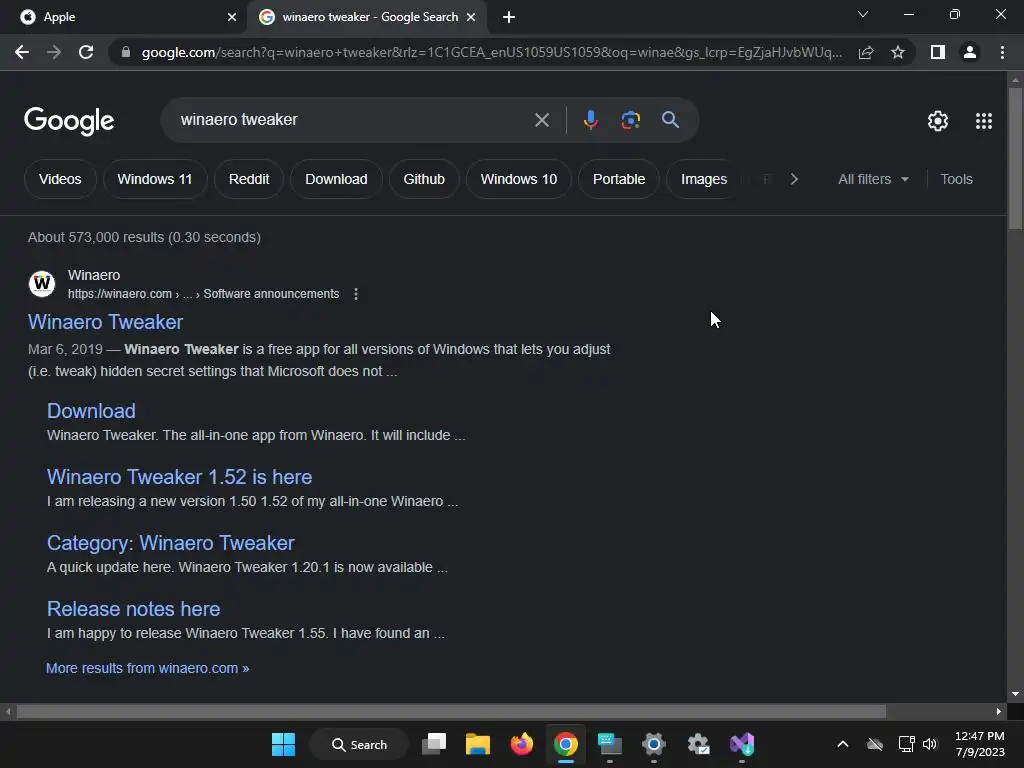The image size is (1024, 768).
Task: Expand the All filters dropdown
Action: tap(873, 179)
